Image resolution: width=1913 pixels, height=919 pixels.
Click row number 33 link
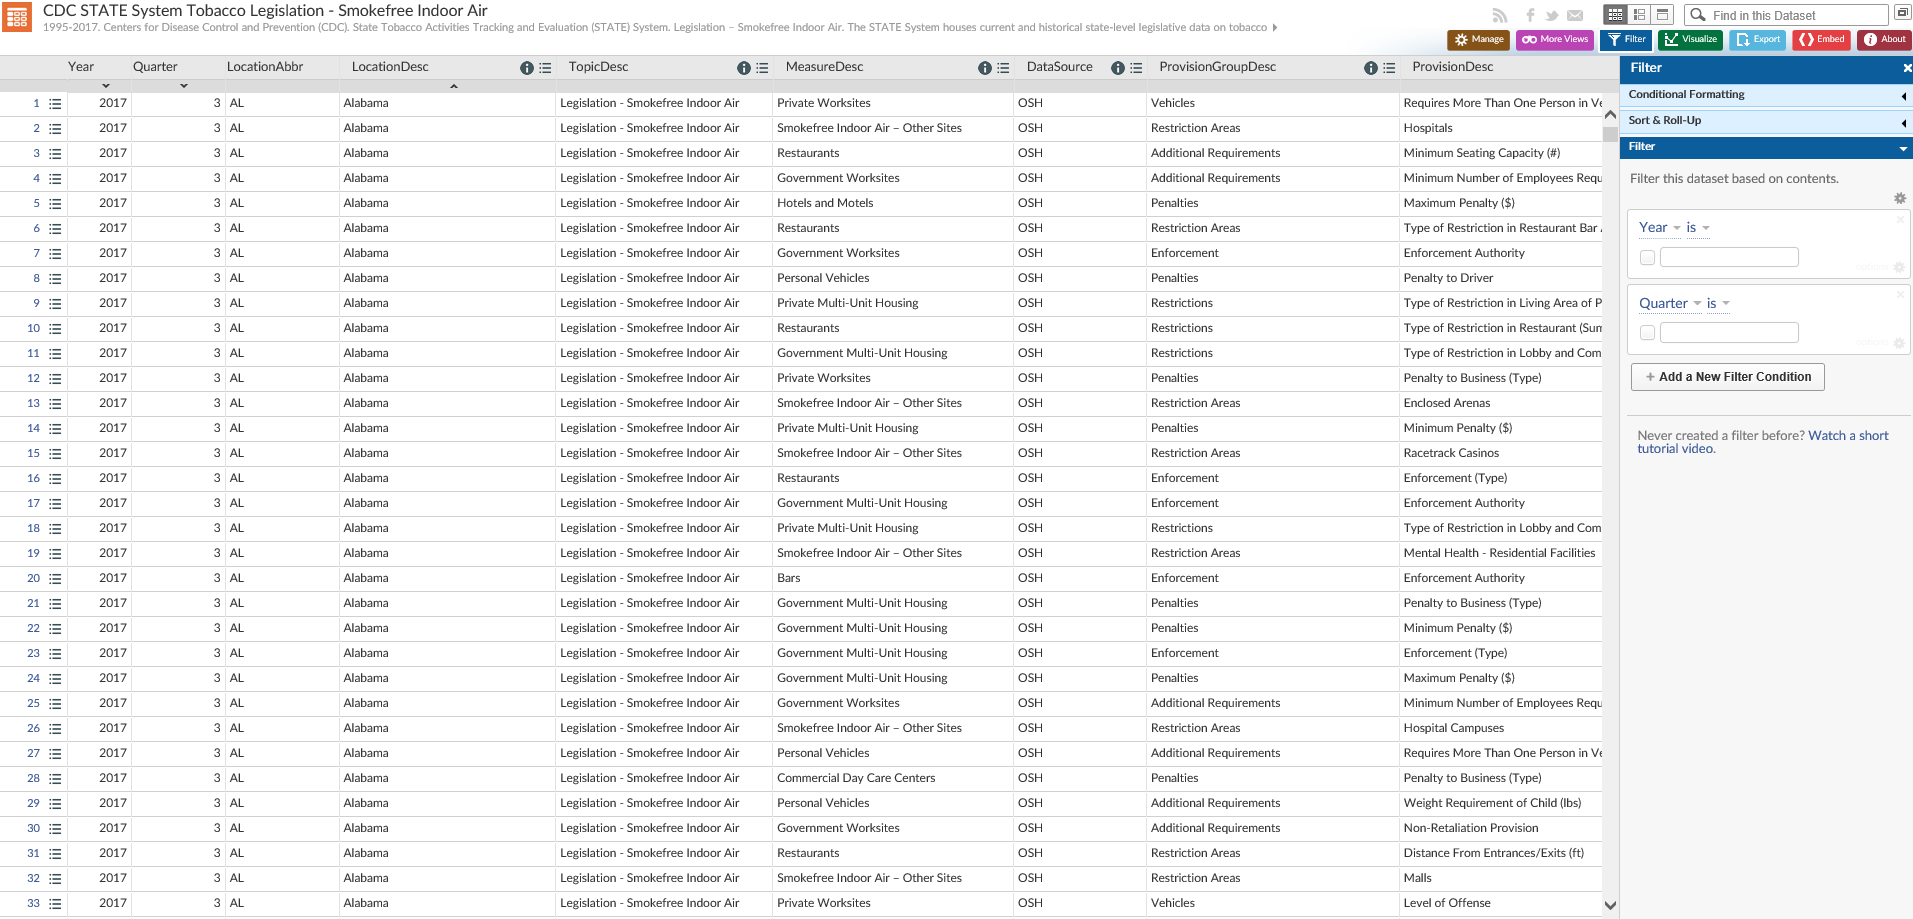click(34, 904)
